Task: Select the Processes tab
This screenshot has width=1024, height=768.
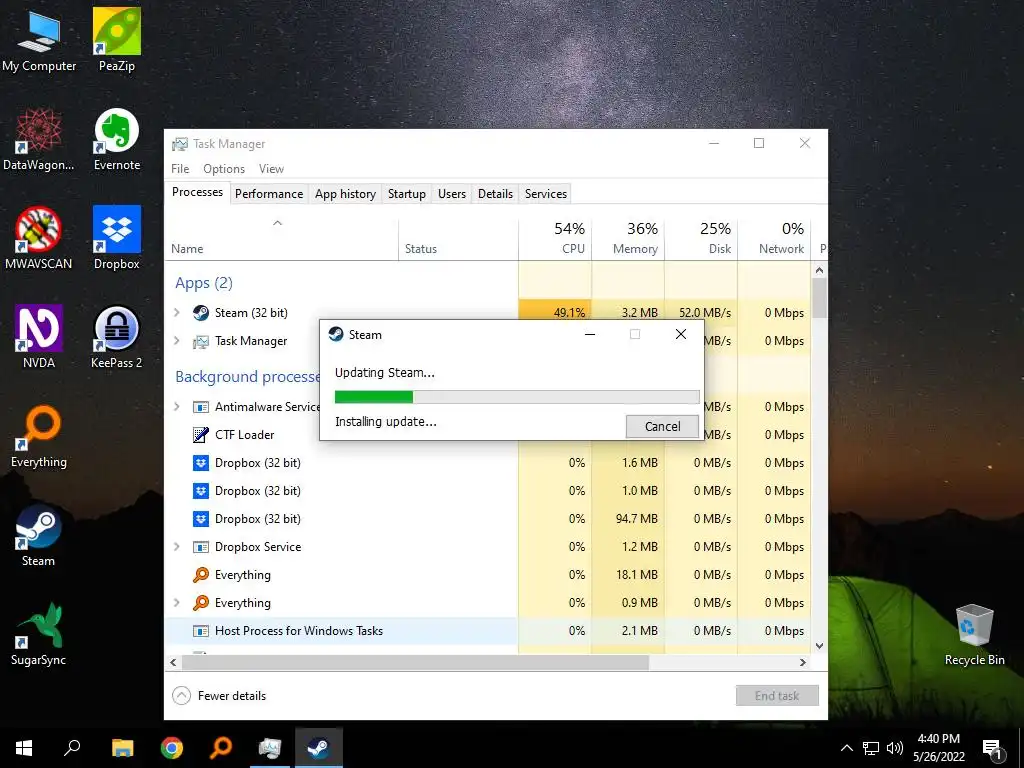Action: click(x=197, y=192)
